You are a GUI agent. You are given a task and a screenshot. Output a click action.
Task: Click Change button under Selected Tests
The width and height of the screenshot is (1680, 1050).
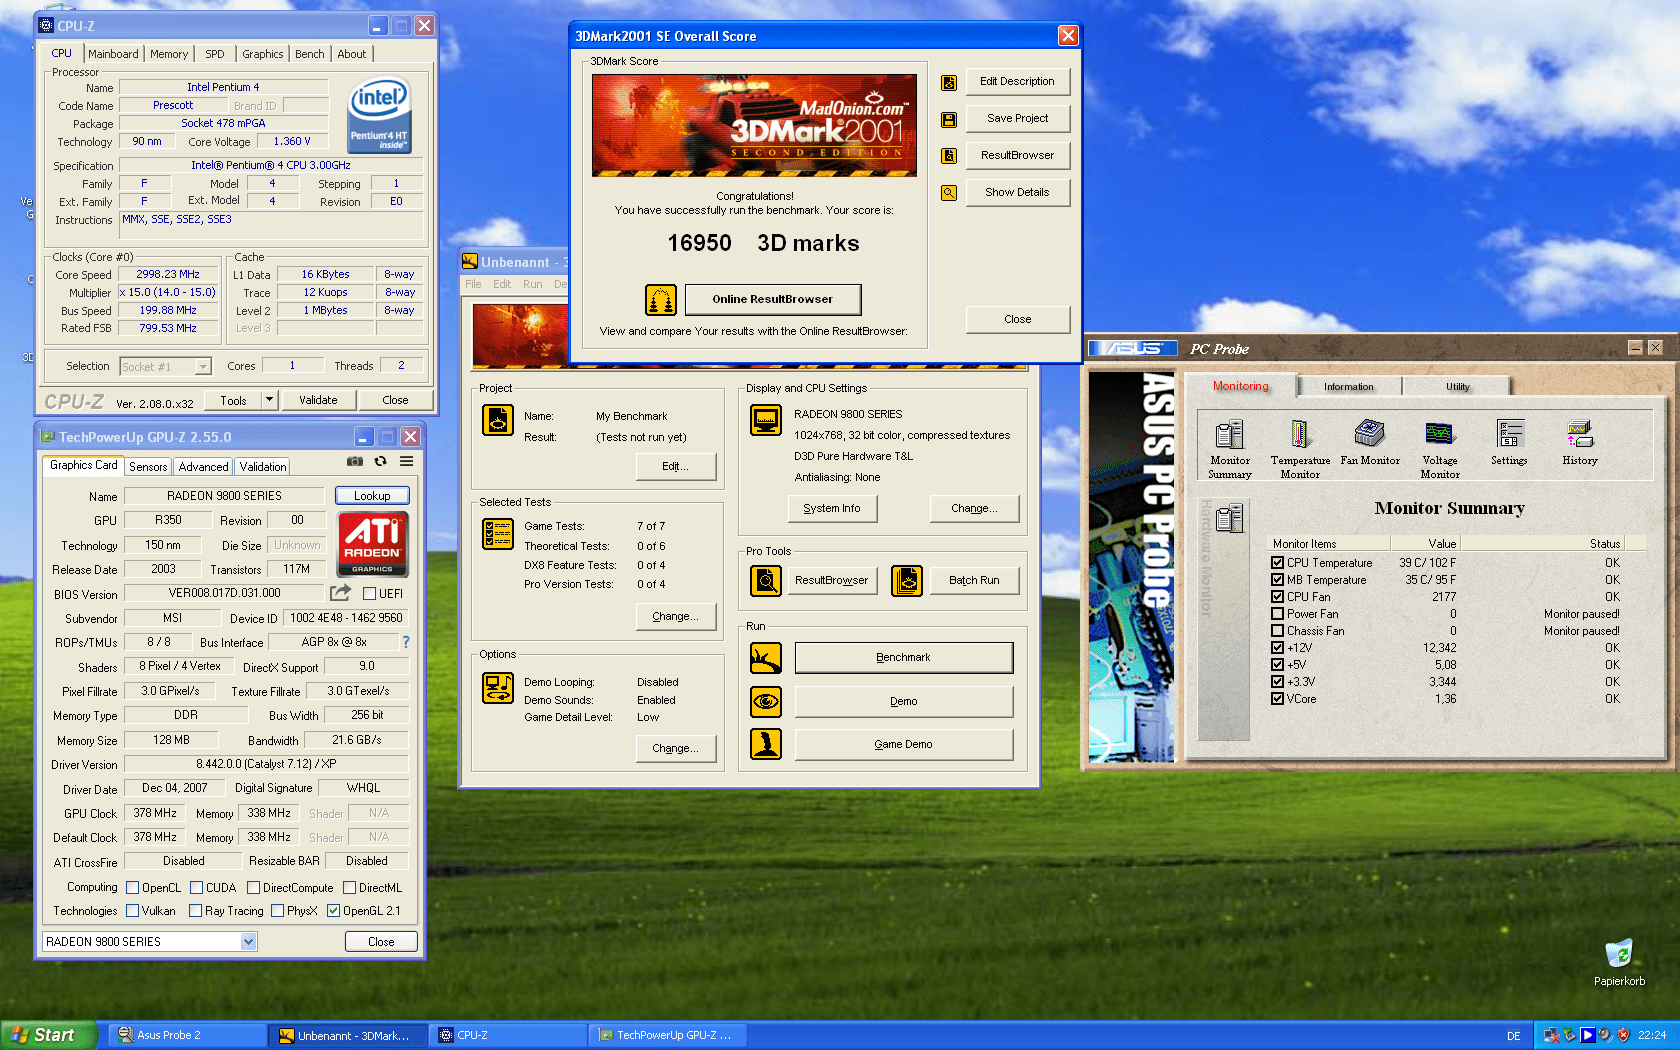point(676,617)
